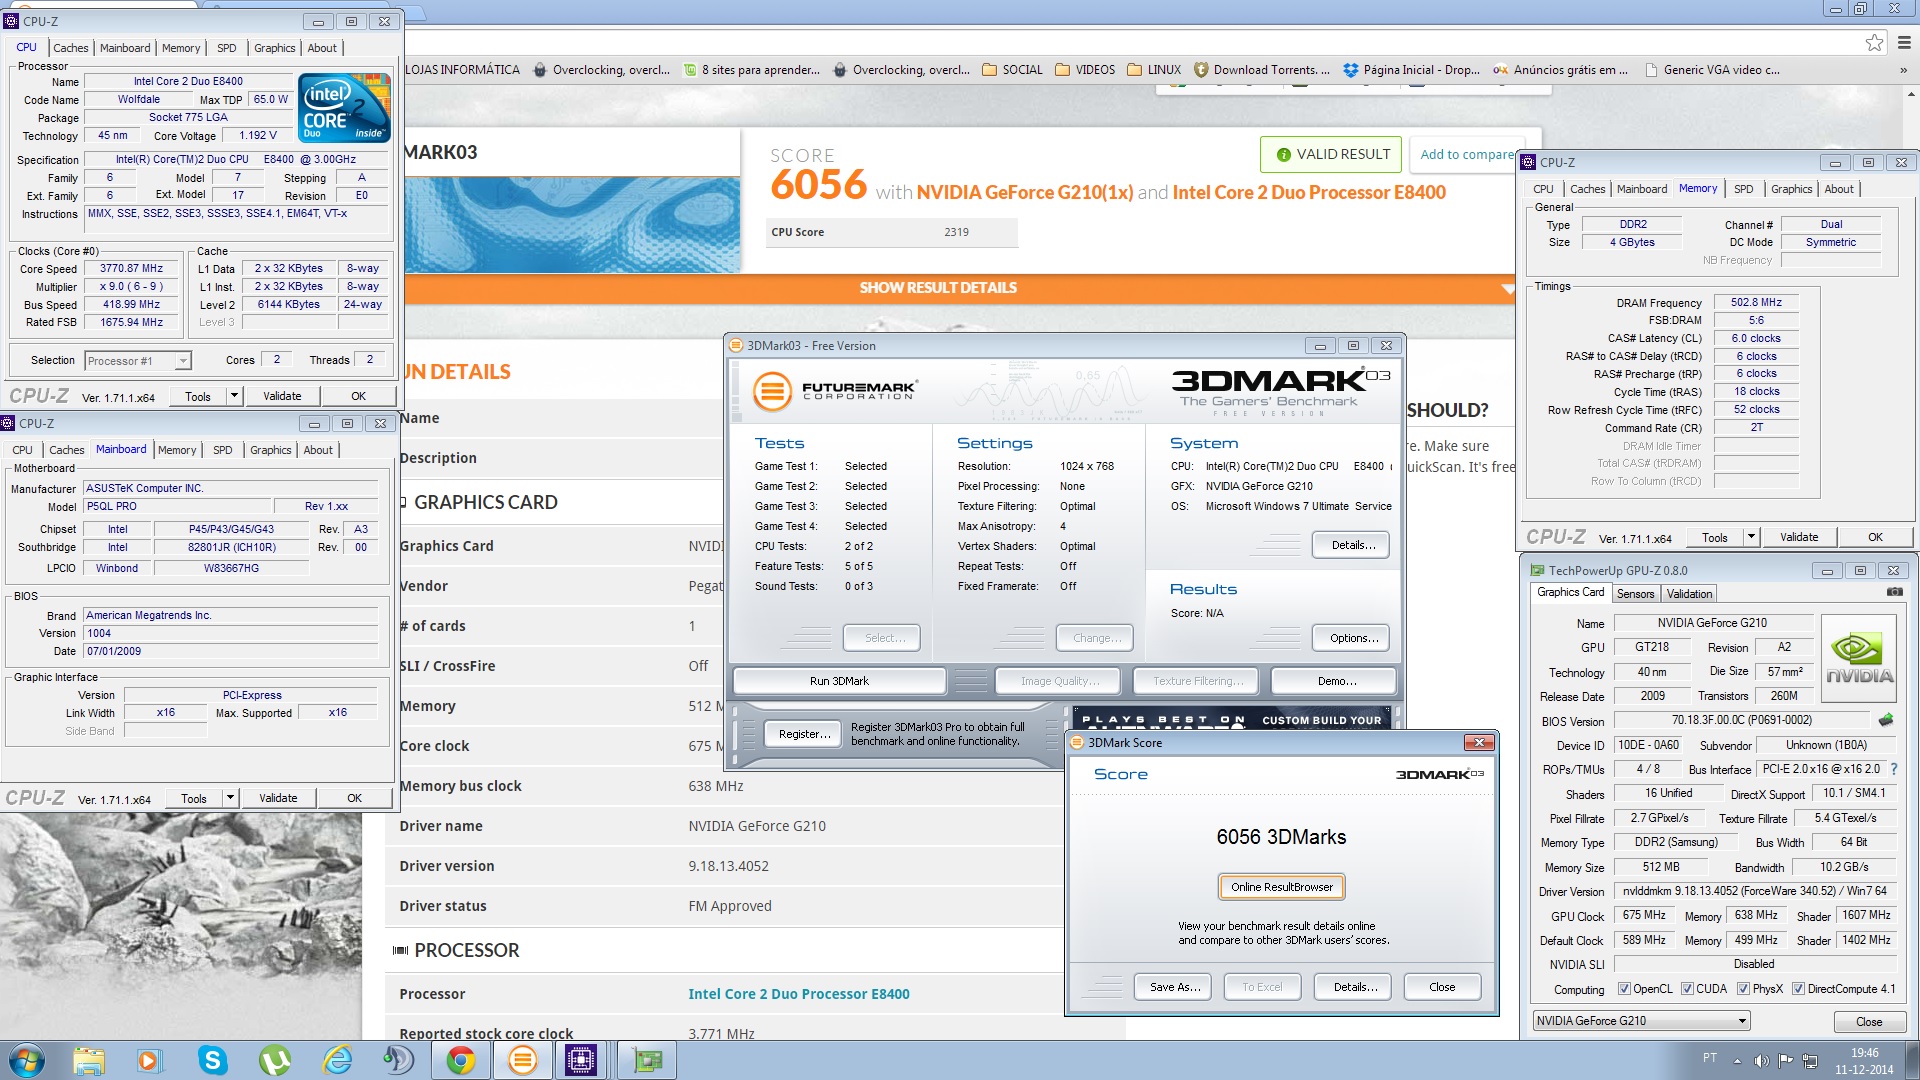Image resolution: width=1920 pixels, height=1080 pixels.
Task: Expand the SHOW RESULT DETAILS arrow
Action: (1507, 289)
